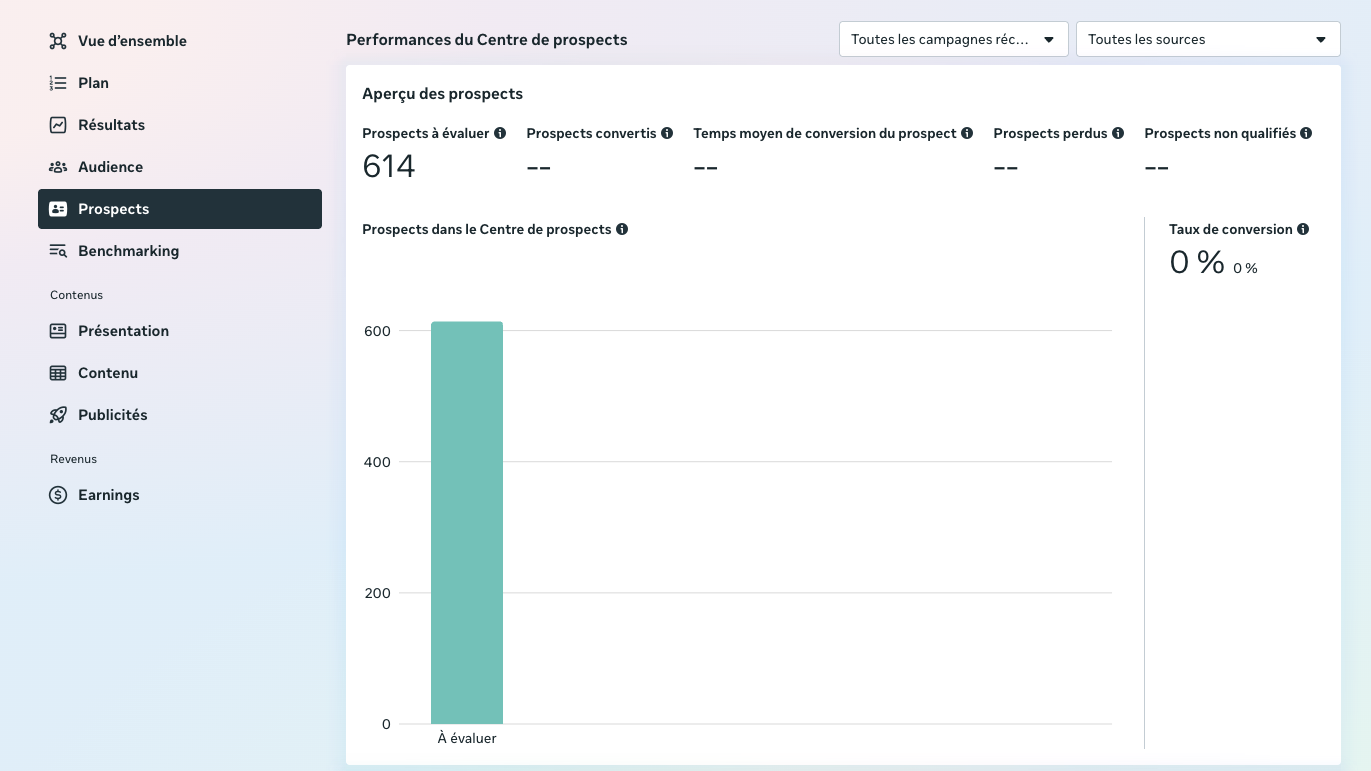Navigate to Audience section
The image size is (1371, 771).
[x=180, y=167]
